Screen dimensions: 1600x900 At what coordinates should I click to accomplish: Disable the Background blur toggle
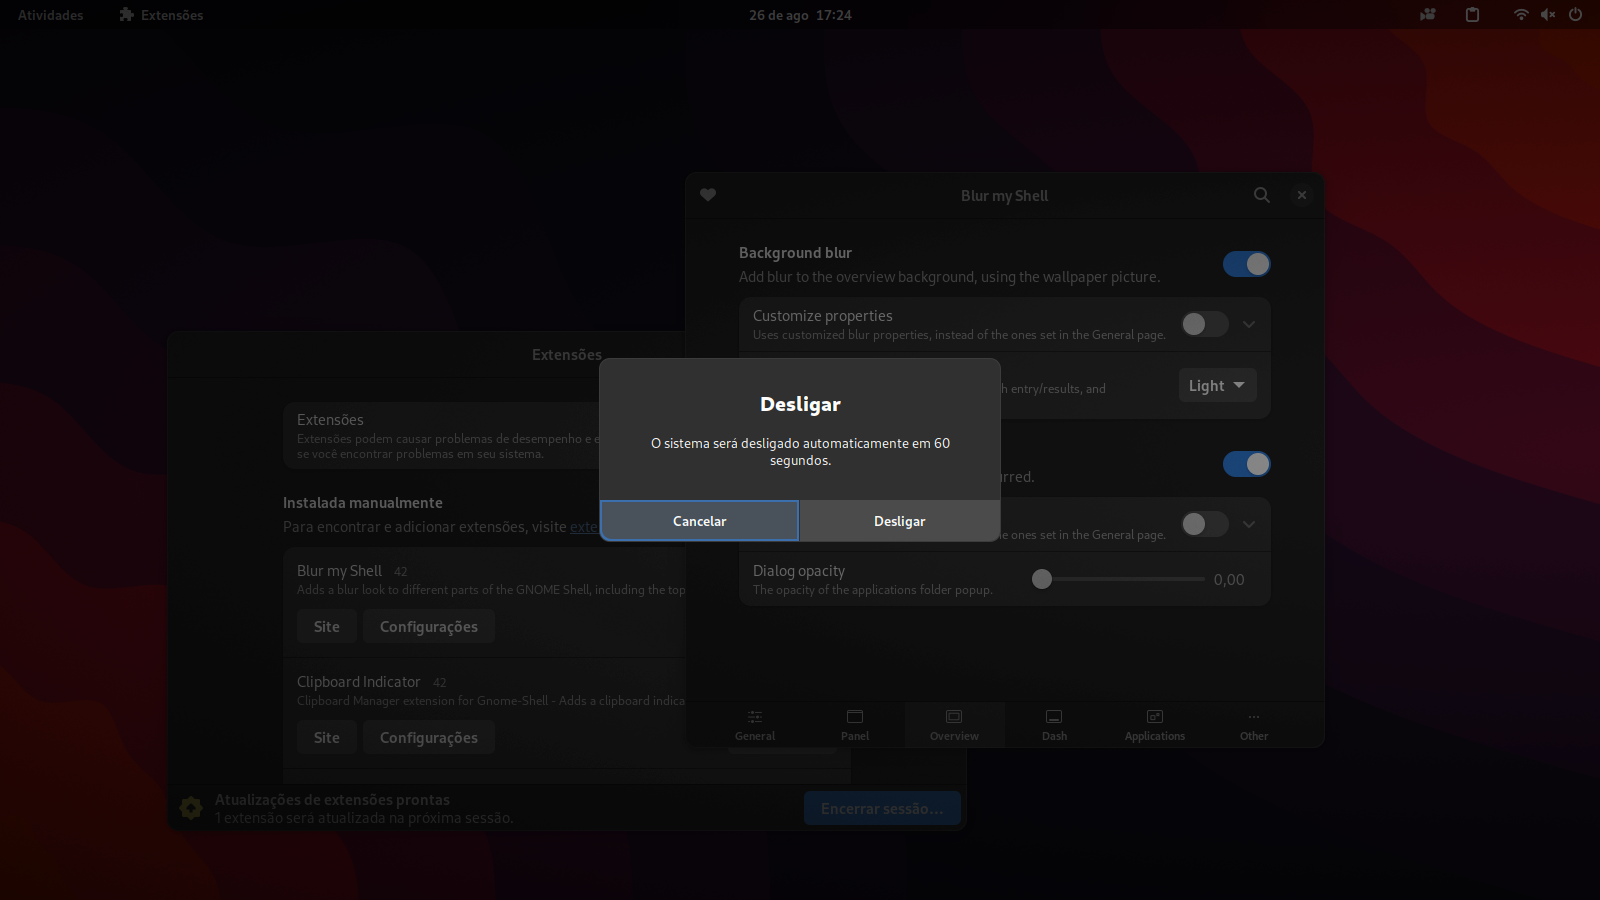point(1246,264)
